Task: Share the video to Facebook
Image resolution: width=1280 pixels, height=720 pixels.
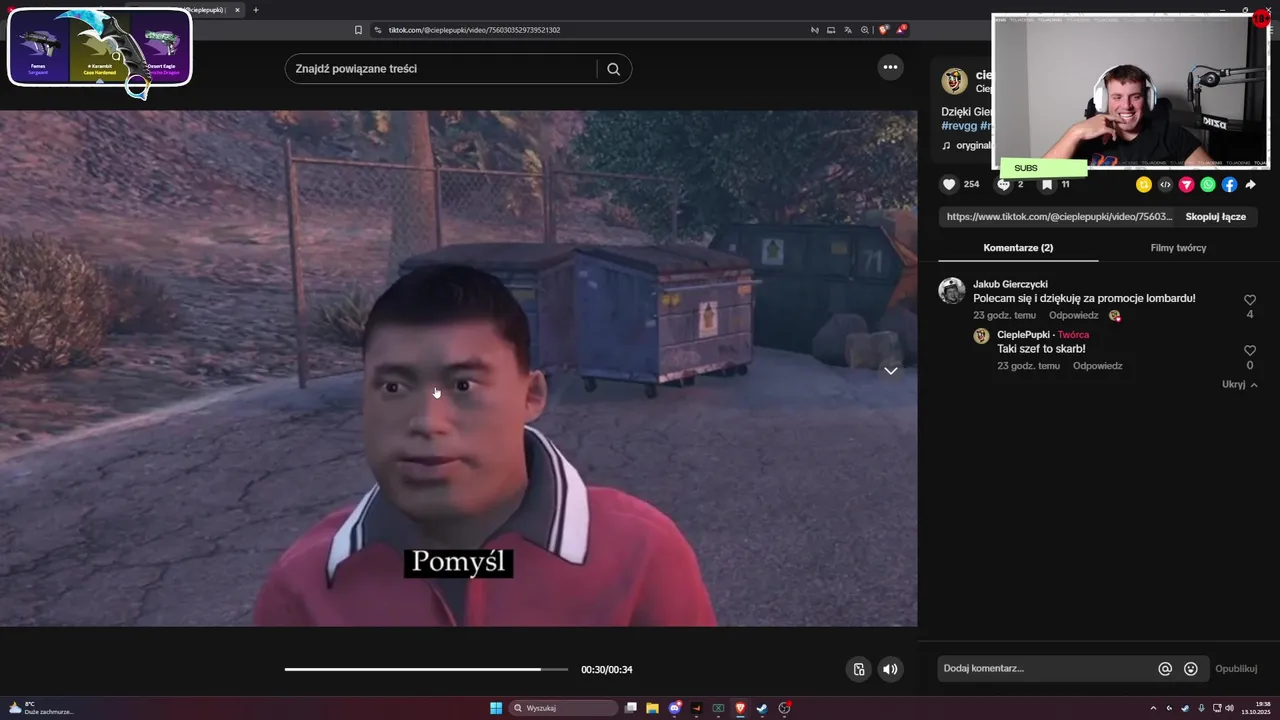Action: point(1229,185)
